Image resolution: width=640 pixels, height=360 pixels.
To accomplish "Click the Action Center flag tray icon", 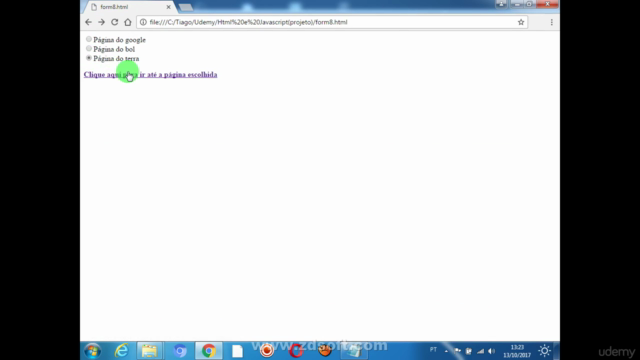I will [x=458, y=351].
